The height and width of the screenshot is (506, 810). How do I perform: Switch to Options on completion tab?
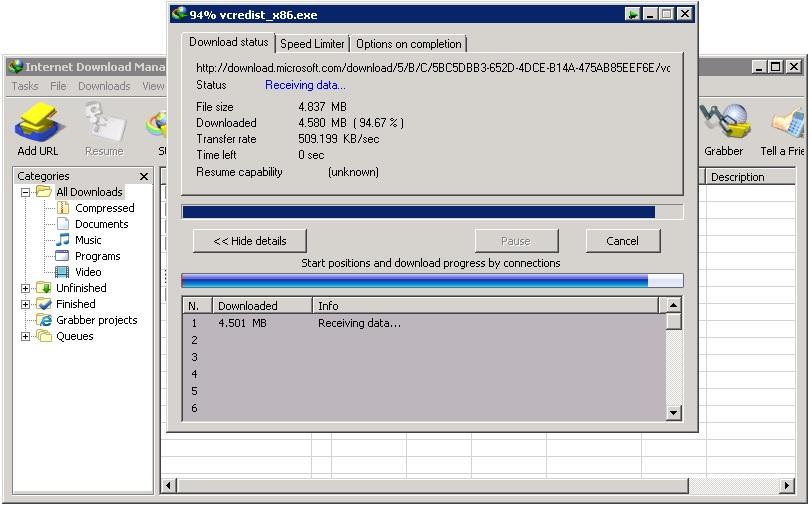(409, 44)
